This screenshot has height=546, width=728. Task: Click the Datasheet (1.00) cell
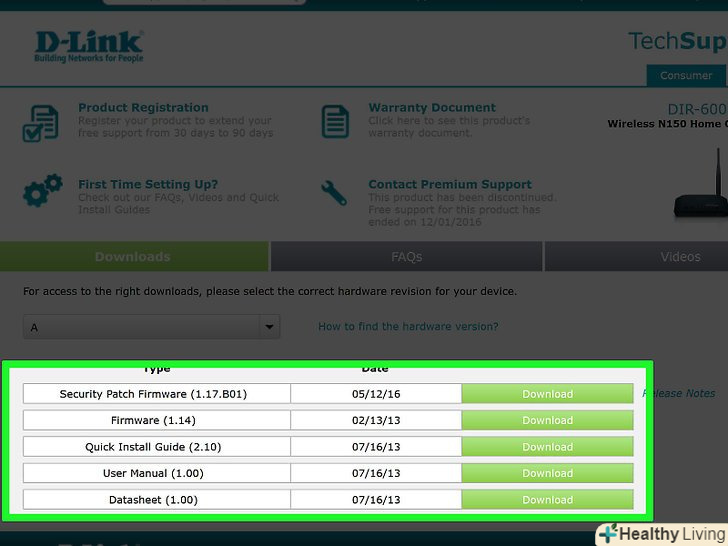pos(157,500)
